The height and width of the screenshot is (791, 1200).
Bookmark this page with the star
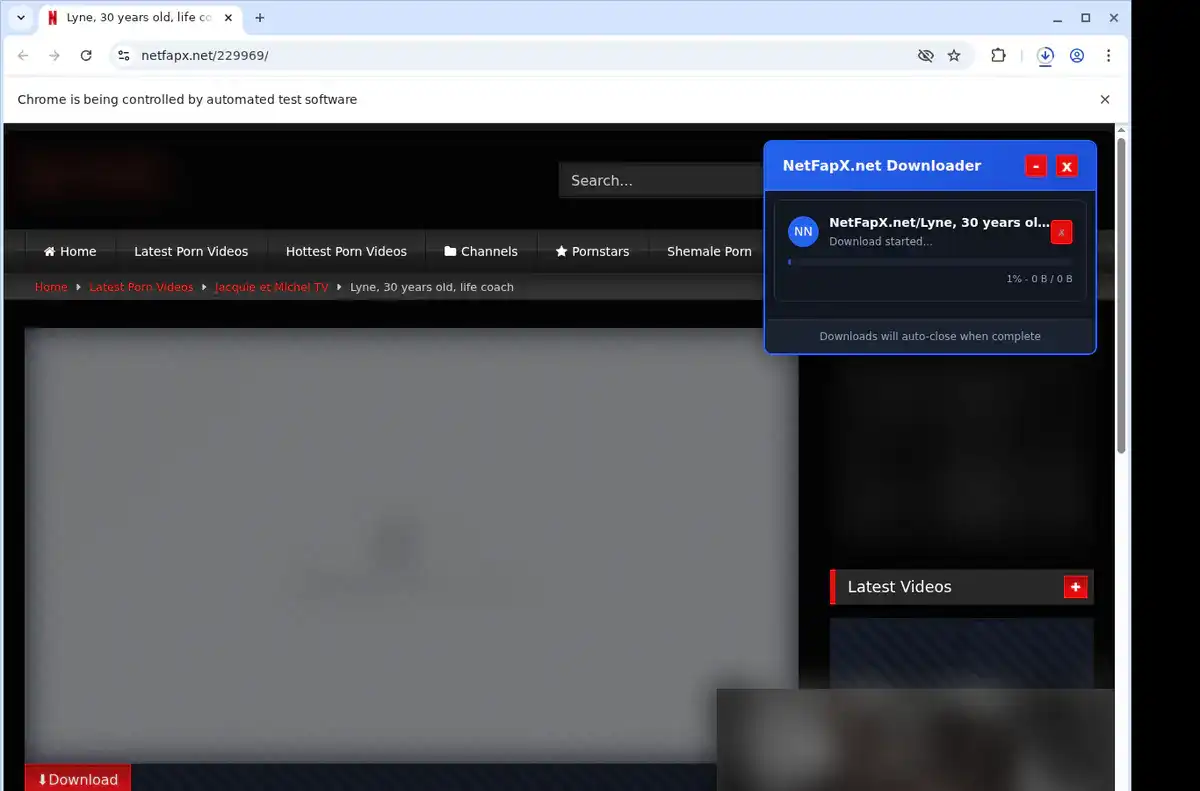tap(954, 56)
